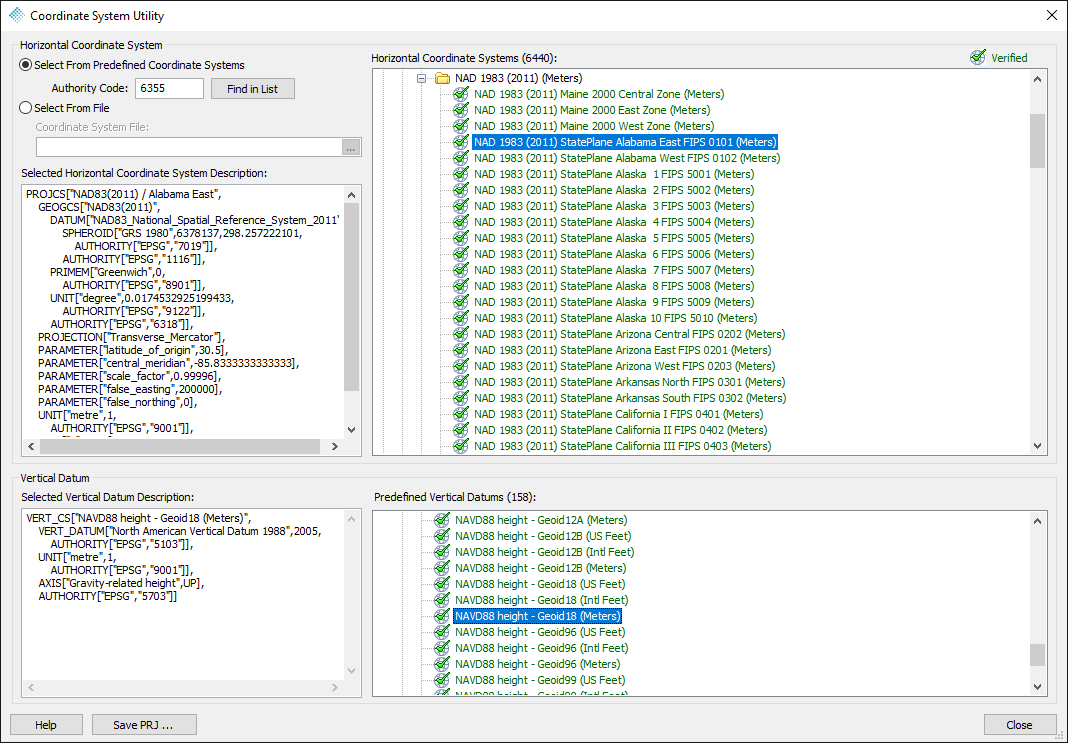Click right arrow of horizontal description scrollbar
1068x743 pixels.
pyautogui.click(x=334, y=447)
